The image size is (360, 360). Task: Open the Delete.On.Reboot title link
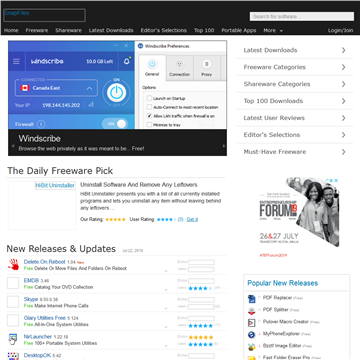45,262
